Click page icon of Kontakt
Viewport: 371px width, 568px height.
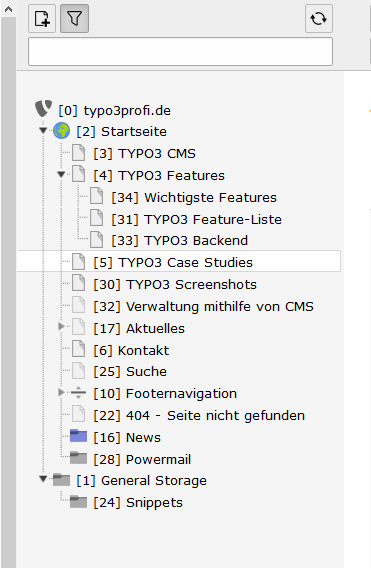[x=78, y=349]
